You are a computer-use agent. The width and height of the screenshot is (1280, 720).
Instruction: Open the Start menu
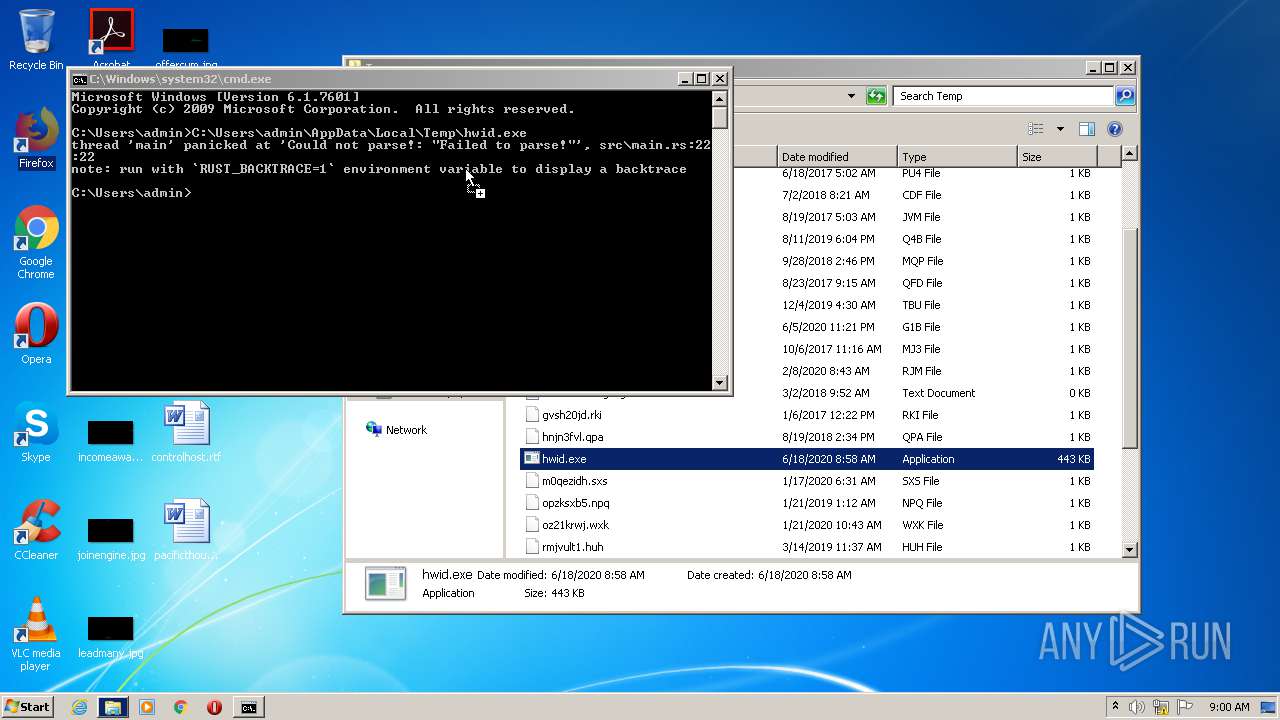coord(28,707)
